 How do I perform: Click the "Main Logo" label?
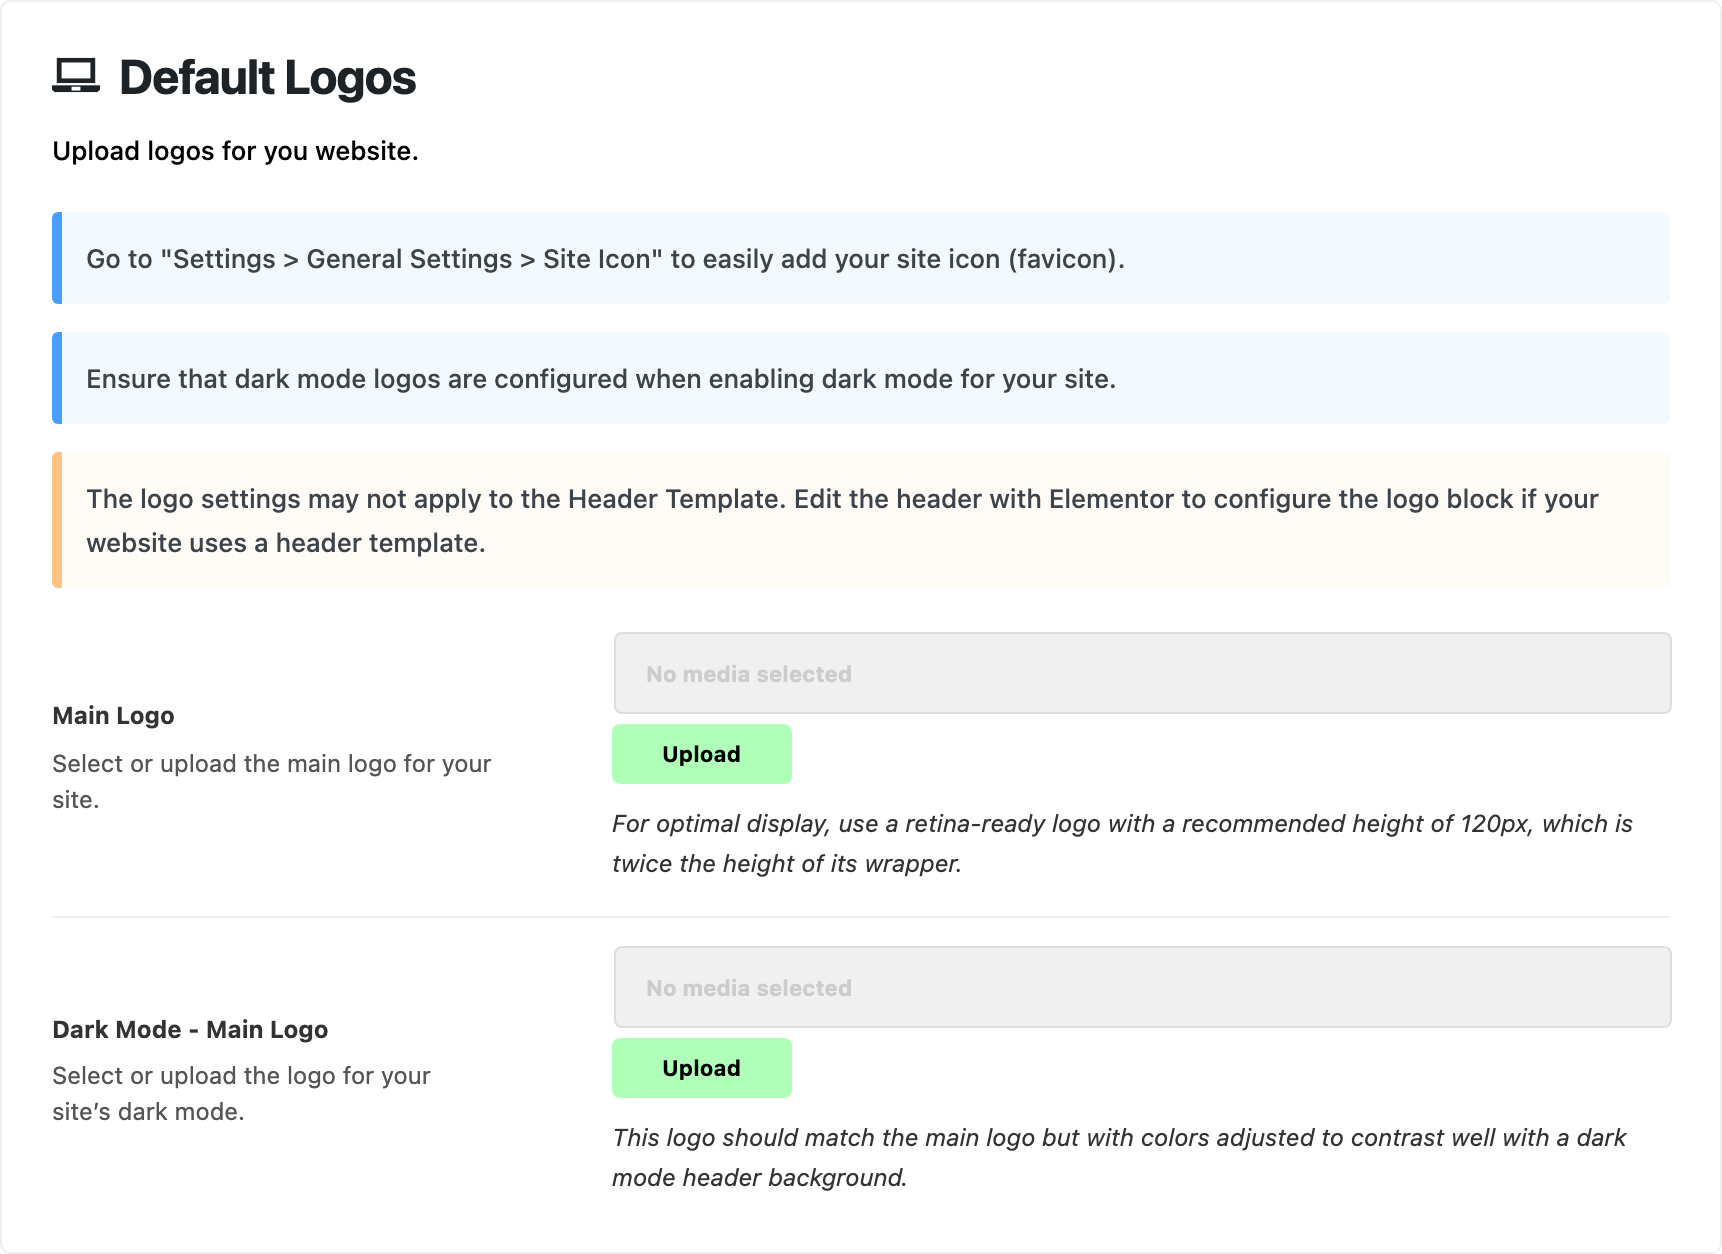(113, 715)
